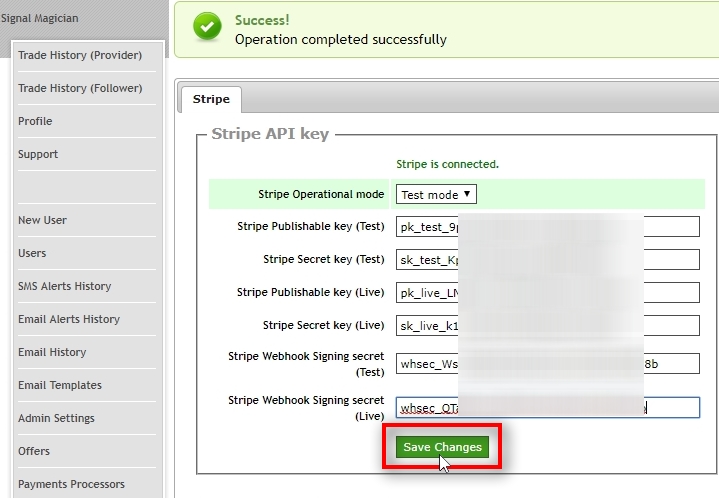Click the green success checkmark icon

click(x=207, y=26)
